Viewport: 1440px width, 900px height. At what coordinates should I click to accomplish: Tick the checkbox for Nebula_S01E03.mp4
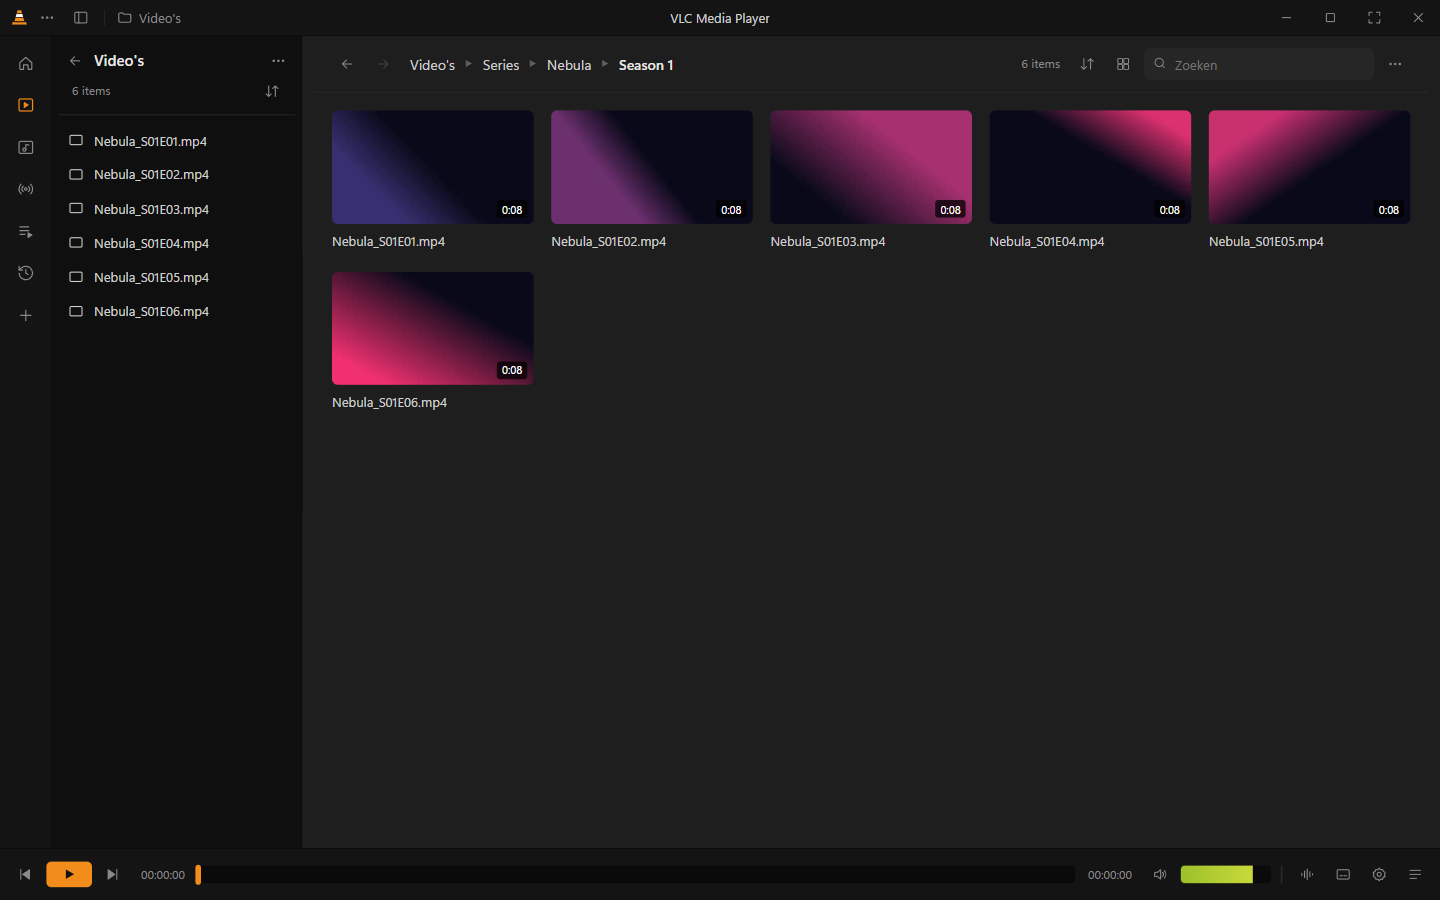tap(76, 208)
